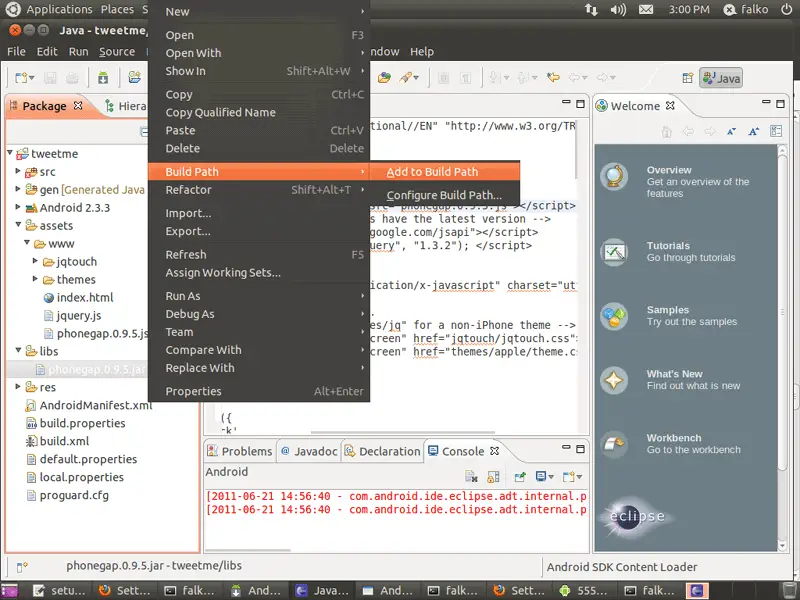Viewport: 800px width, 600px height.
Task: Click the Trash icon in bottom panel
Action: pos(789,590)
